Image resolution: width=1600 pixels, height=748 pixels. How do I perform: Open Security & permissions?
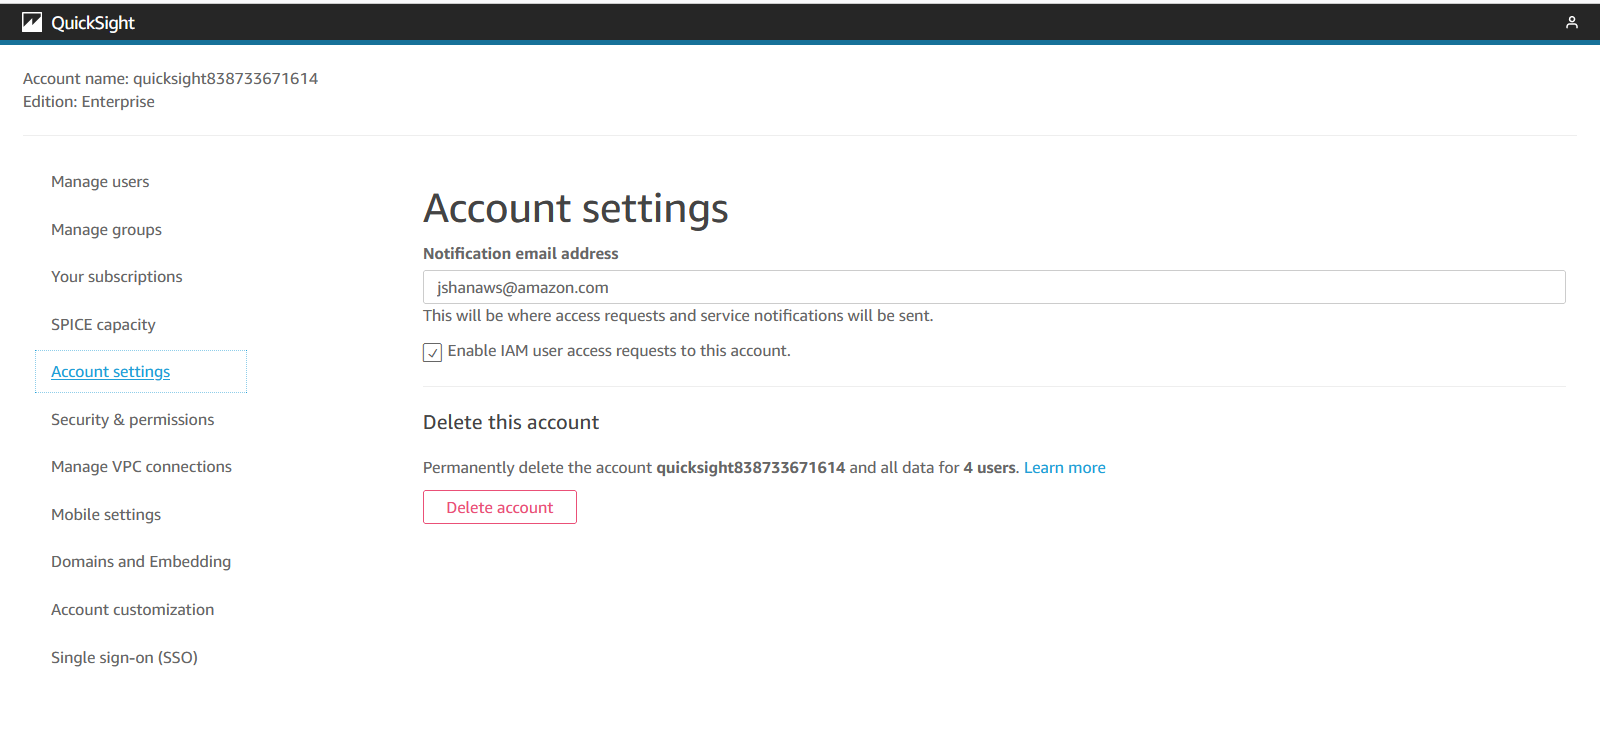[133, 420]
